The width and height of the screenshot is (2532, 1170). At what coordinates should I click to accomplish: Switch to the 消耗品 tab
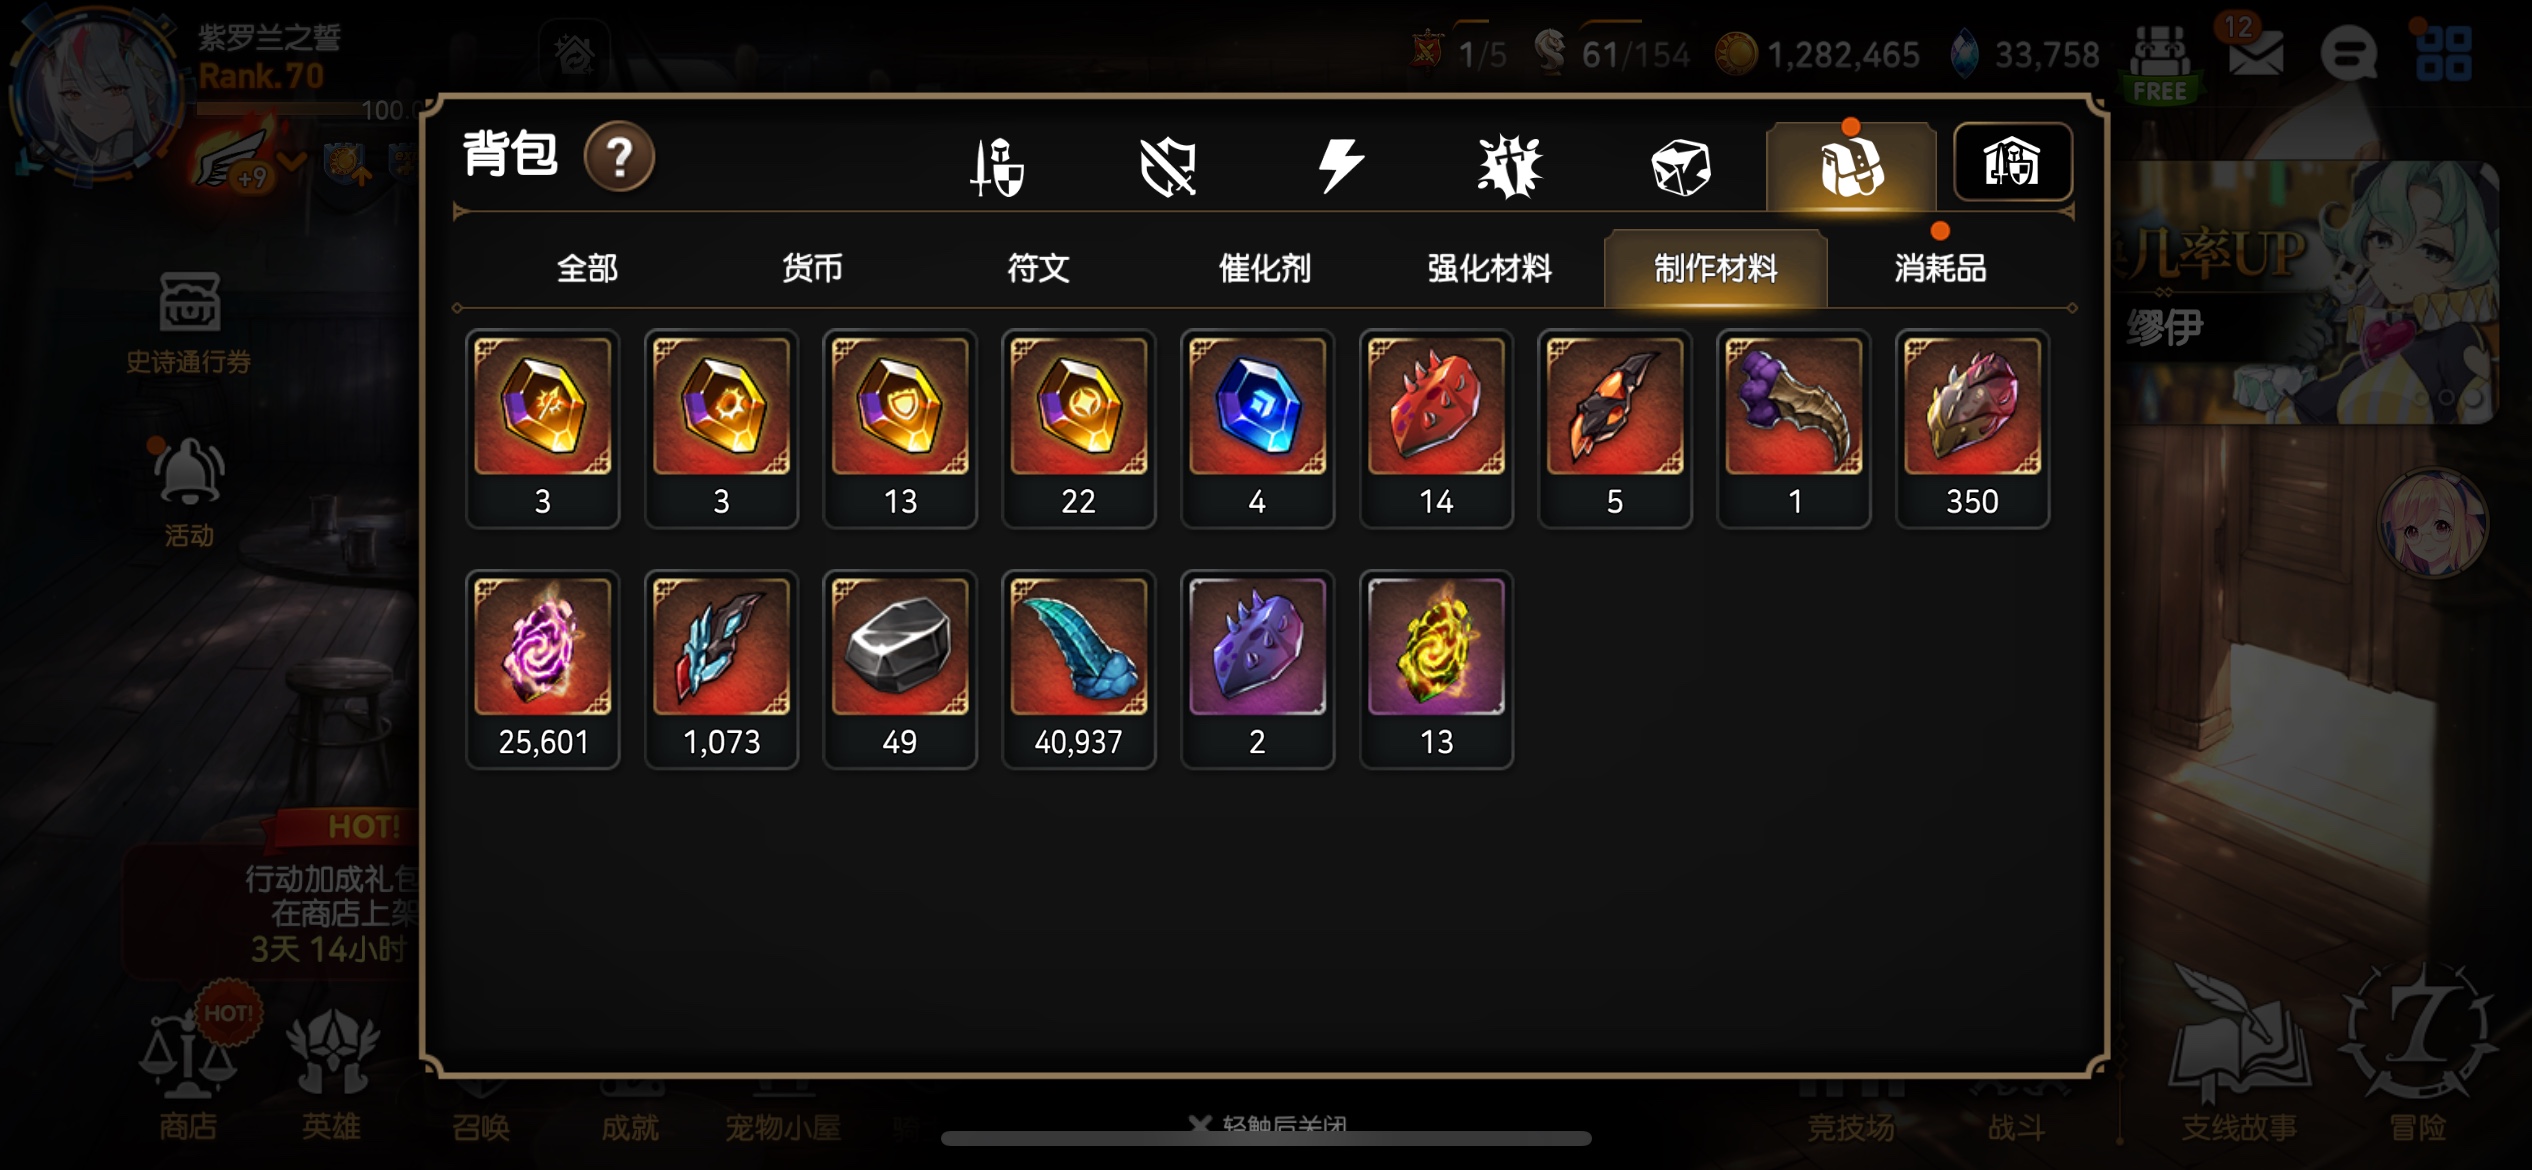point(1940,268)
